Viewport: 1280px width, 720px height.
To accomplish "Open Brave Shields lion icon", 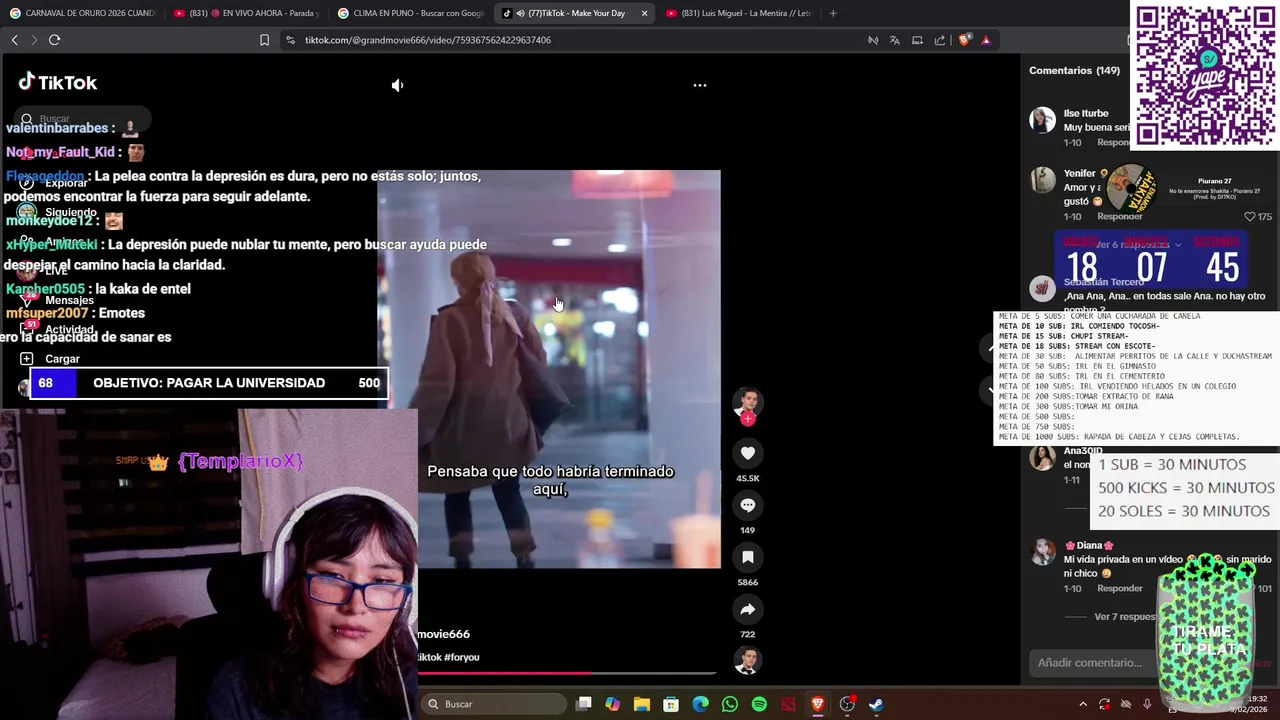I will click(964, 40).
